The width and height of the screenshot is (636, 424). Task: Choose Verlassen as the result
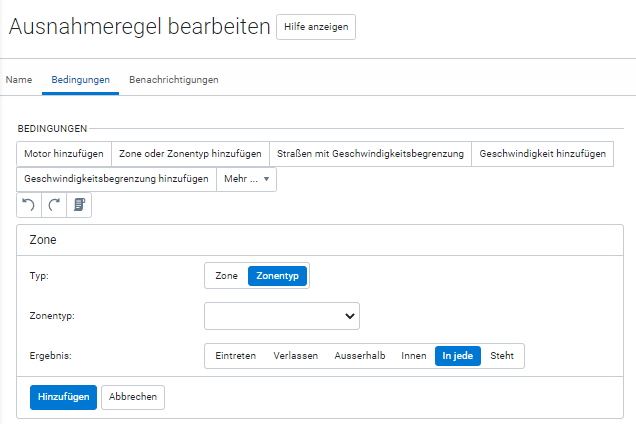click(x=296, y=356)
